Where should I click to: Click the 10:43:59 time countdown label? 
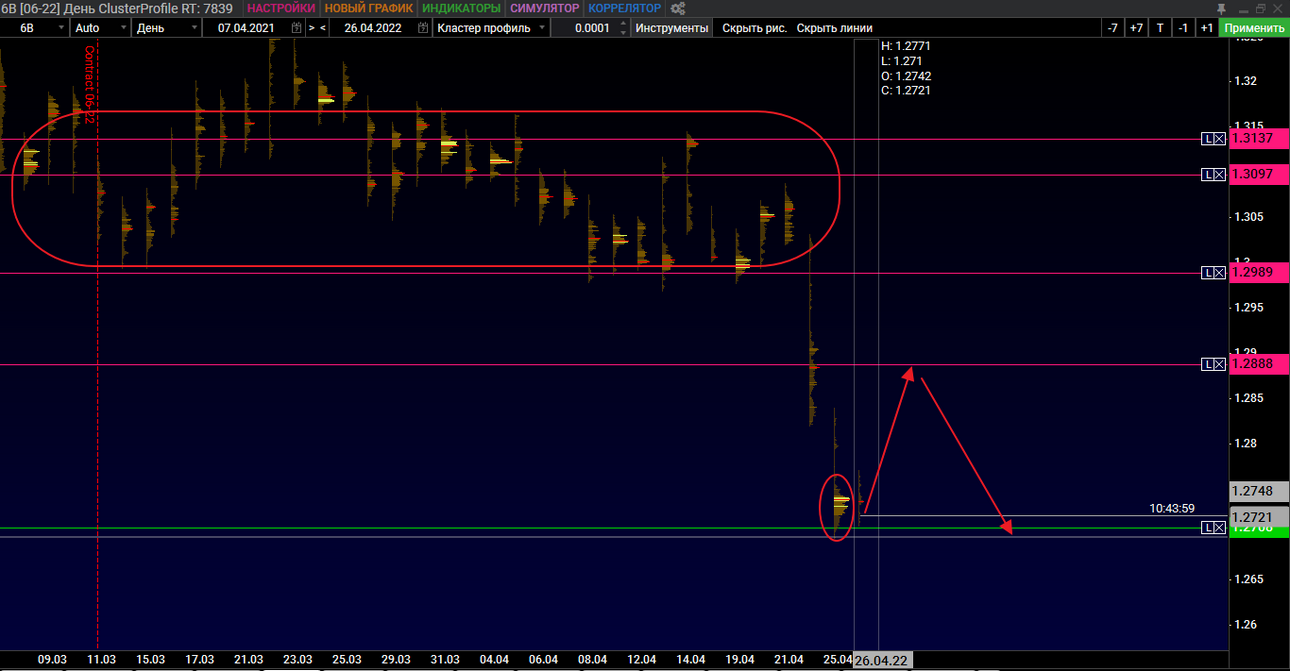coord(1172,508)
